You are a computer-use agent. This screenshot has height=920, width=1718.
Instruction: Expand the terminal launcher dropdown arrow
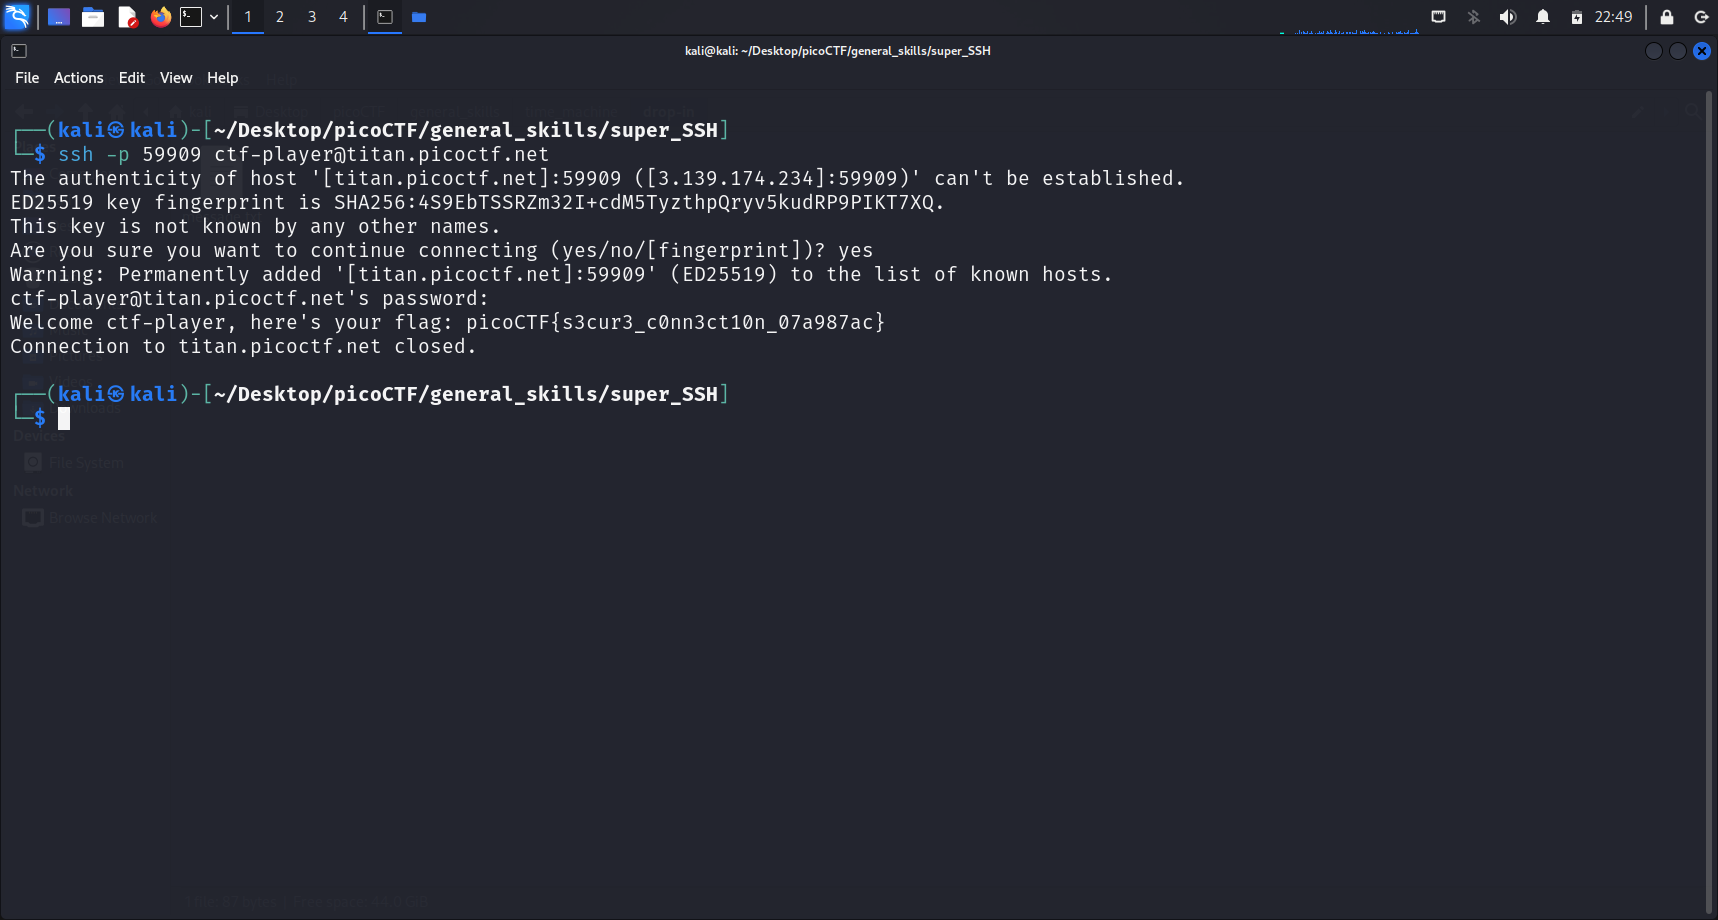point(214,17)
